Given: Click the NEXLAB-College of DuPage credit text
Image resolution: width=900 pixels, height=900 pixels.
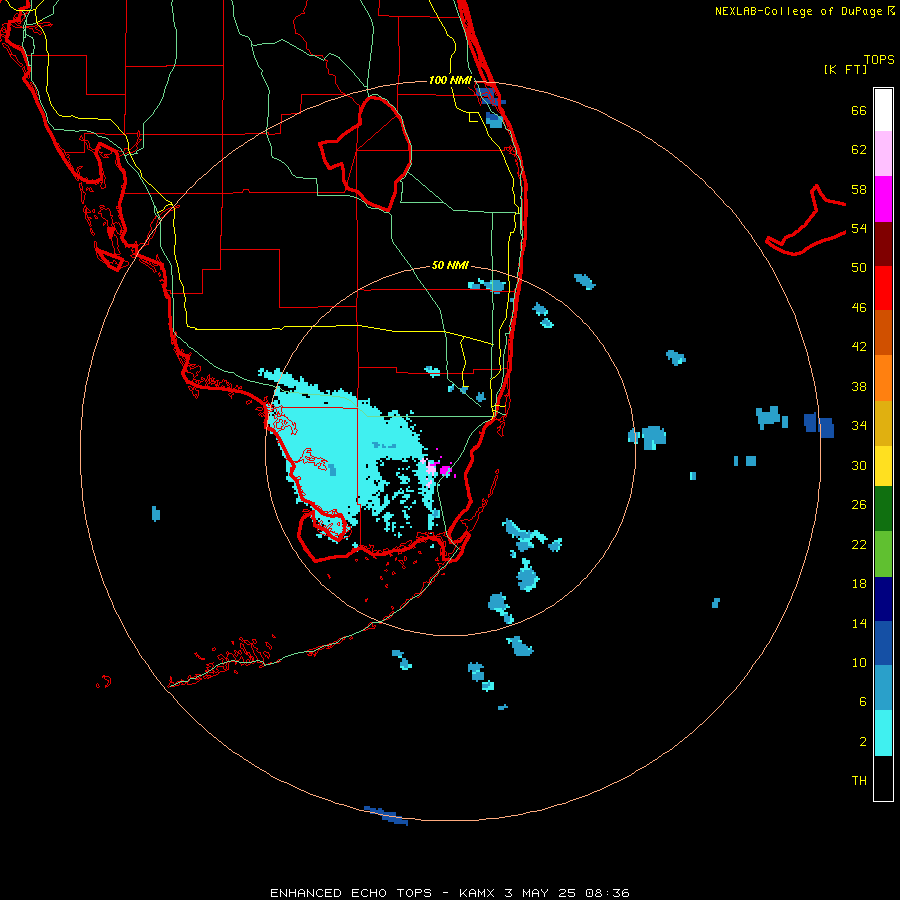Looking at the screenshot, I should point(799,11).
